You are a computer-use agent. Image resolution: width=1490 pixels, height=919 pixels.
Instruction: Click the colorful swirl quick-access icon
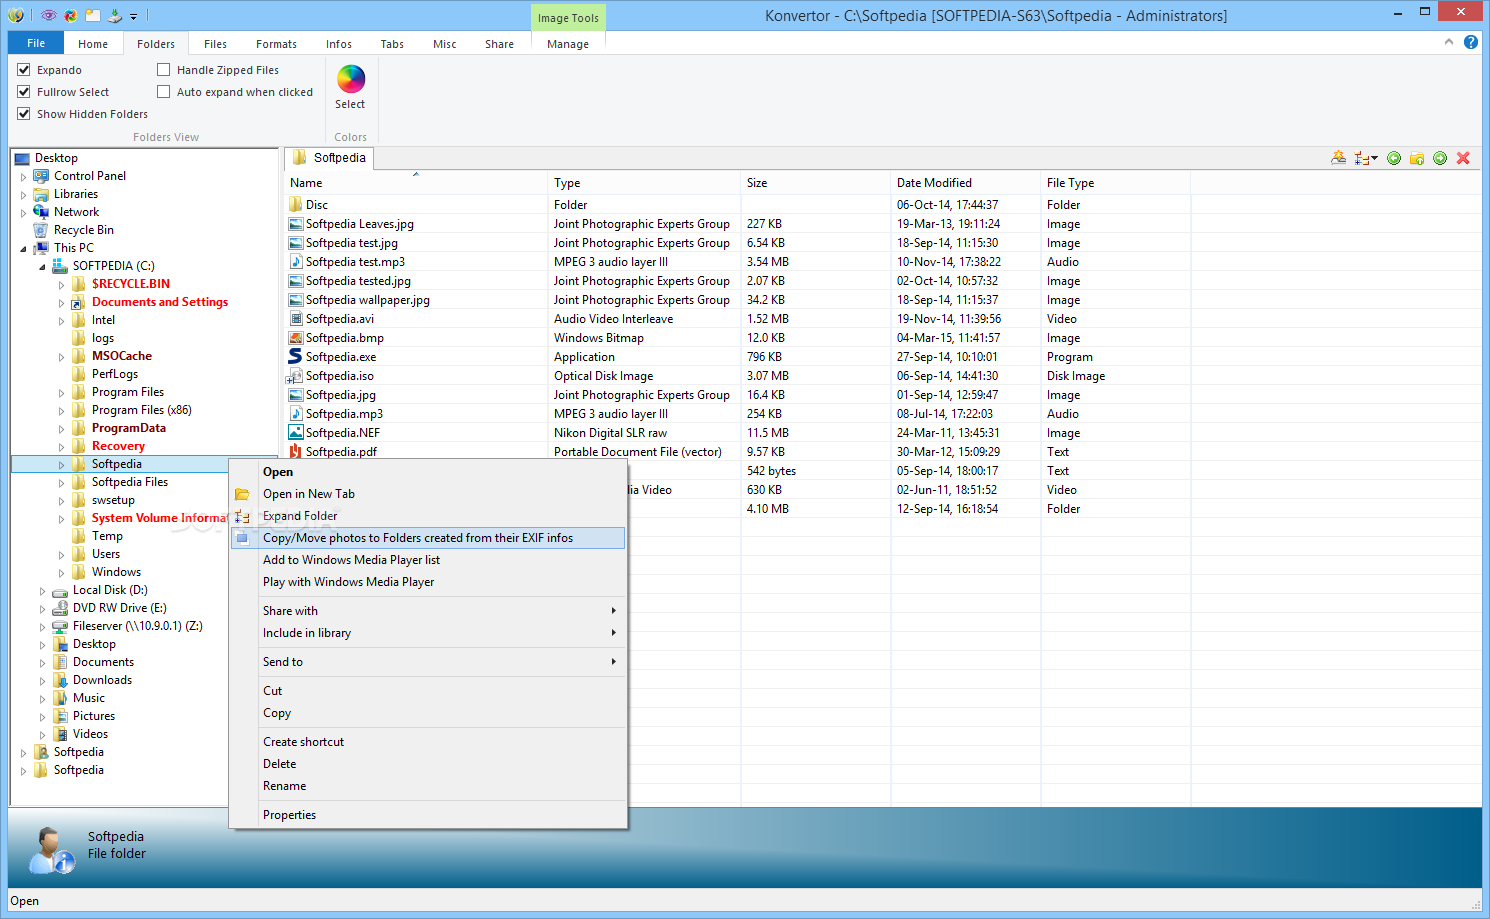pos(70,15)
